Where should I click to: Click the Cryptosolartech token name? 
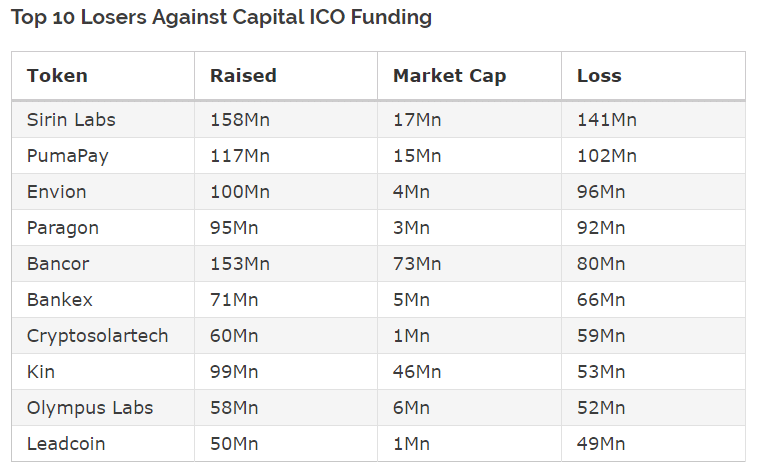(97, 336)
